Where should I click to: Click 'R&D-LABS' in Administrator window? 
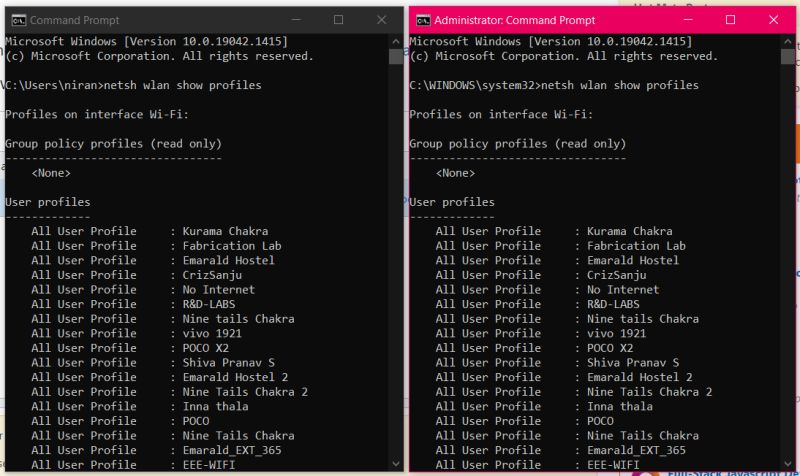pyautogui.click(x=613, y=304)
